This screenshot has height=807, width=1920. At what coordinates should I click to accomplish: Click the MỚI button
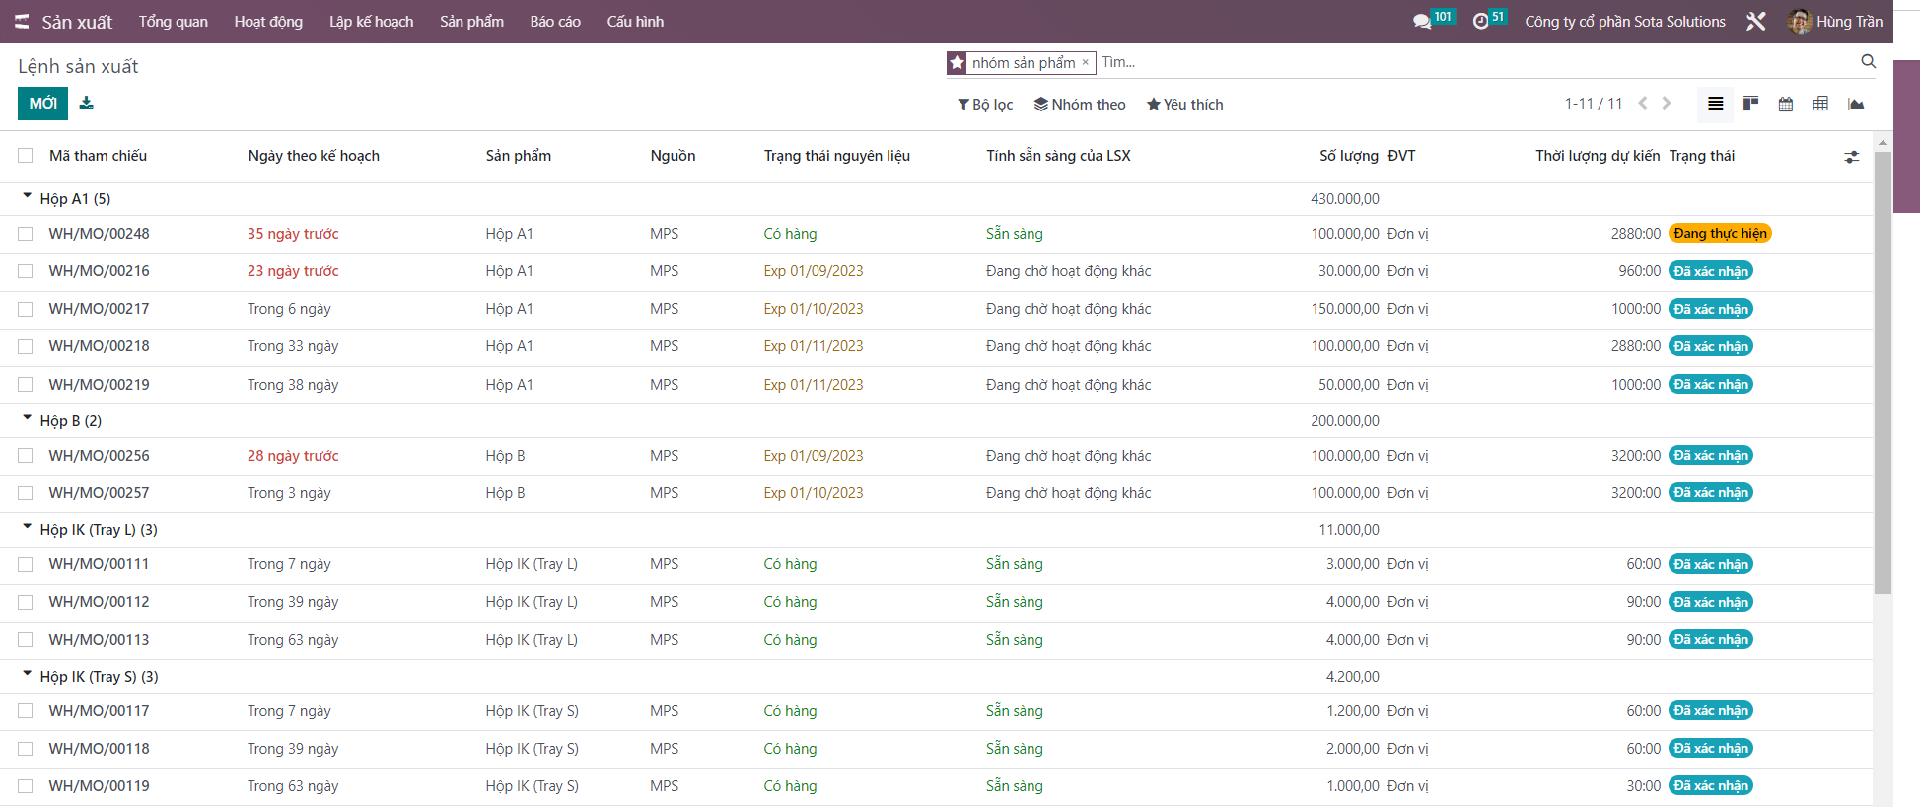pos(43,104)
